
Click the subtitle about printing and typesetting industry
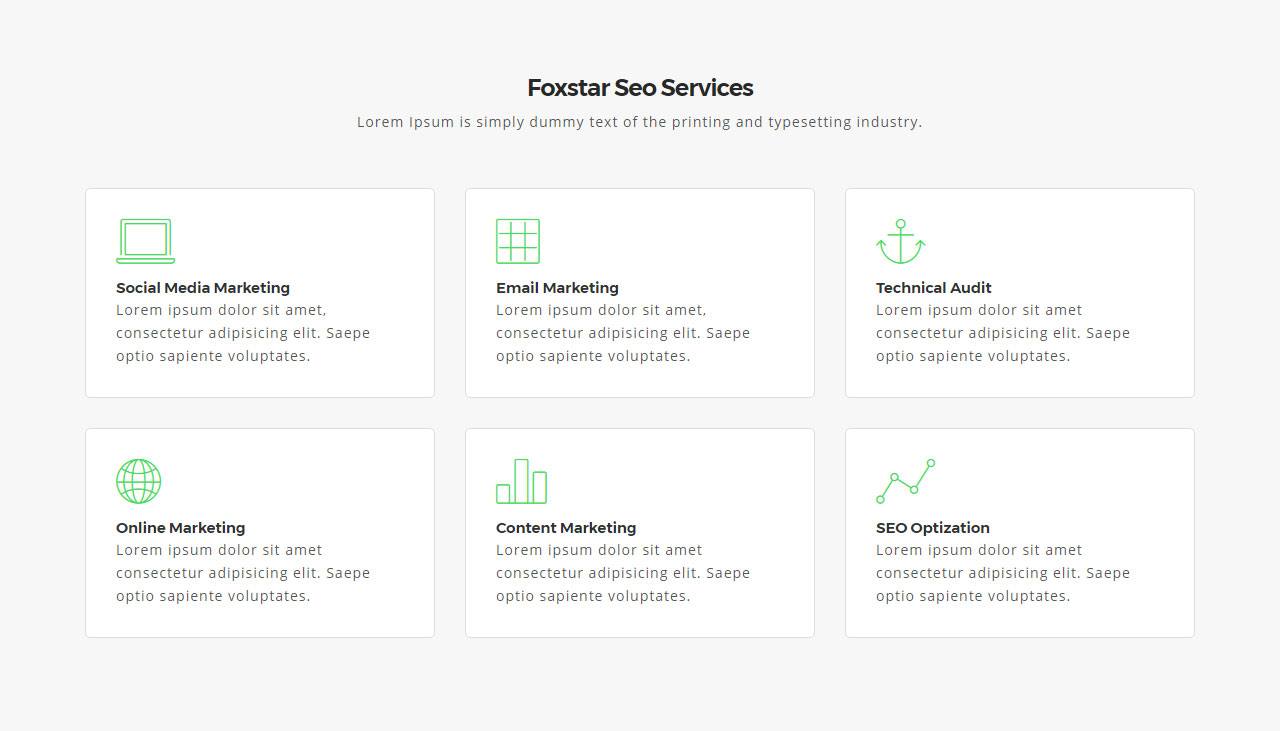coord(640,122)
